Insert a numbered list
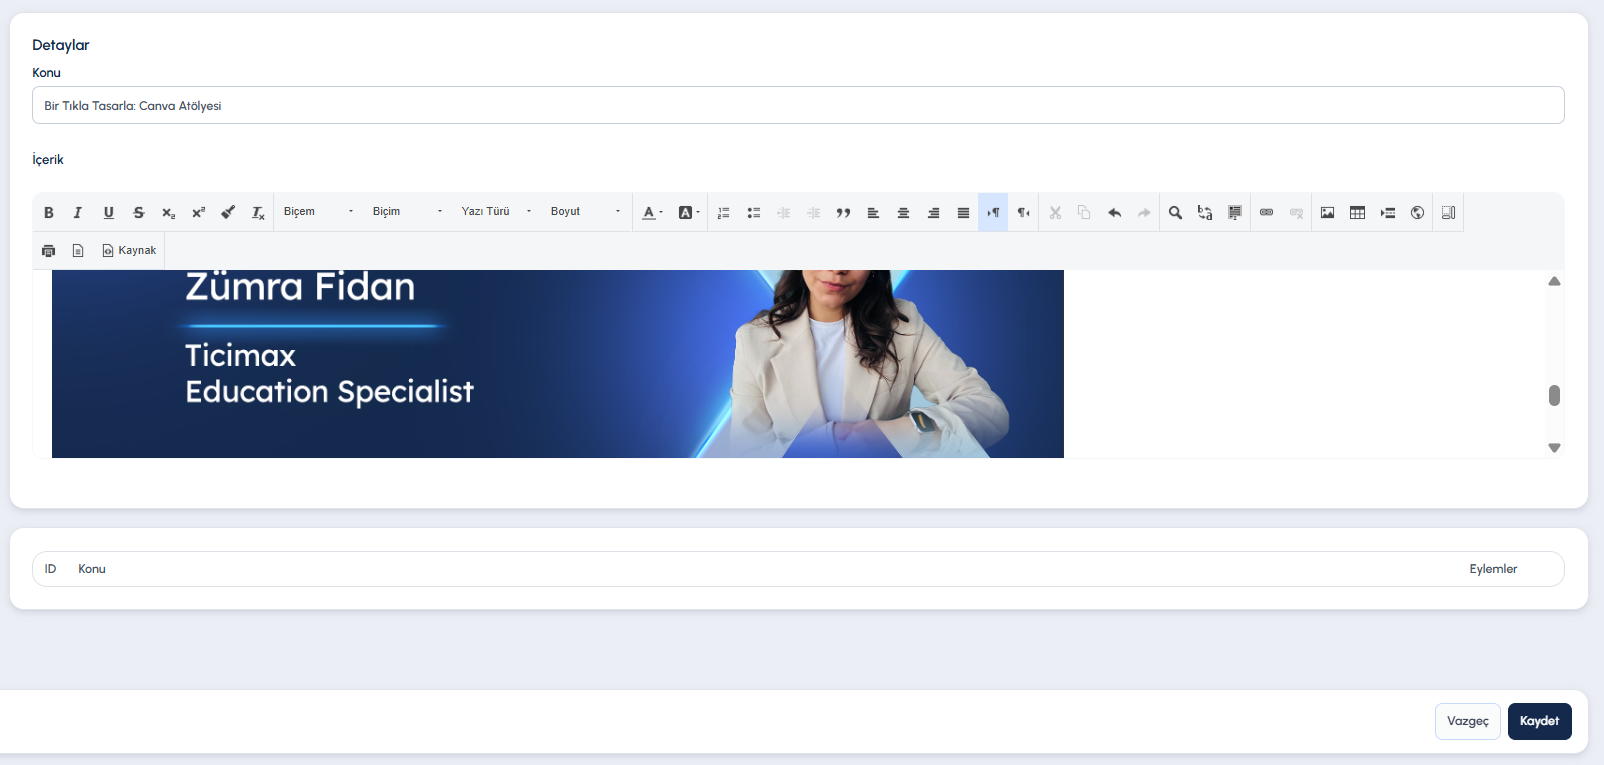 coord(723,212)
